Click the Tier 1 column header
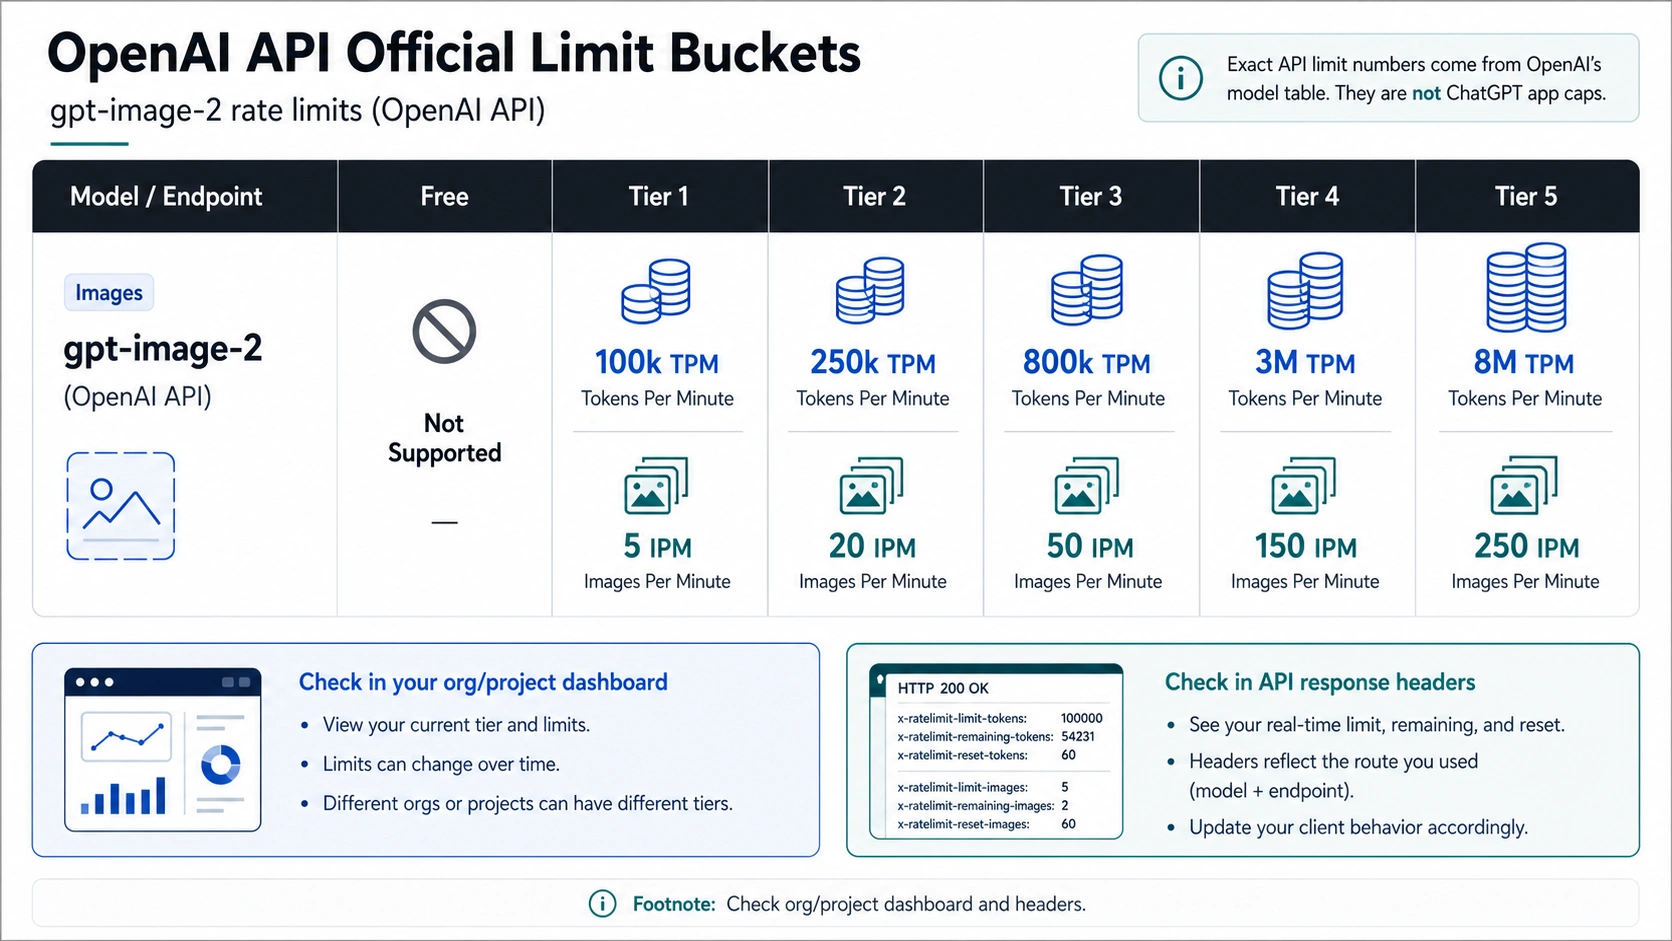The width and height of the screenshot is (1672, 941). (x=658, y=196)
